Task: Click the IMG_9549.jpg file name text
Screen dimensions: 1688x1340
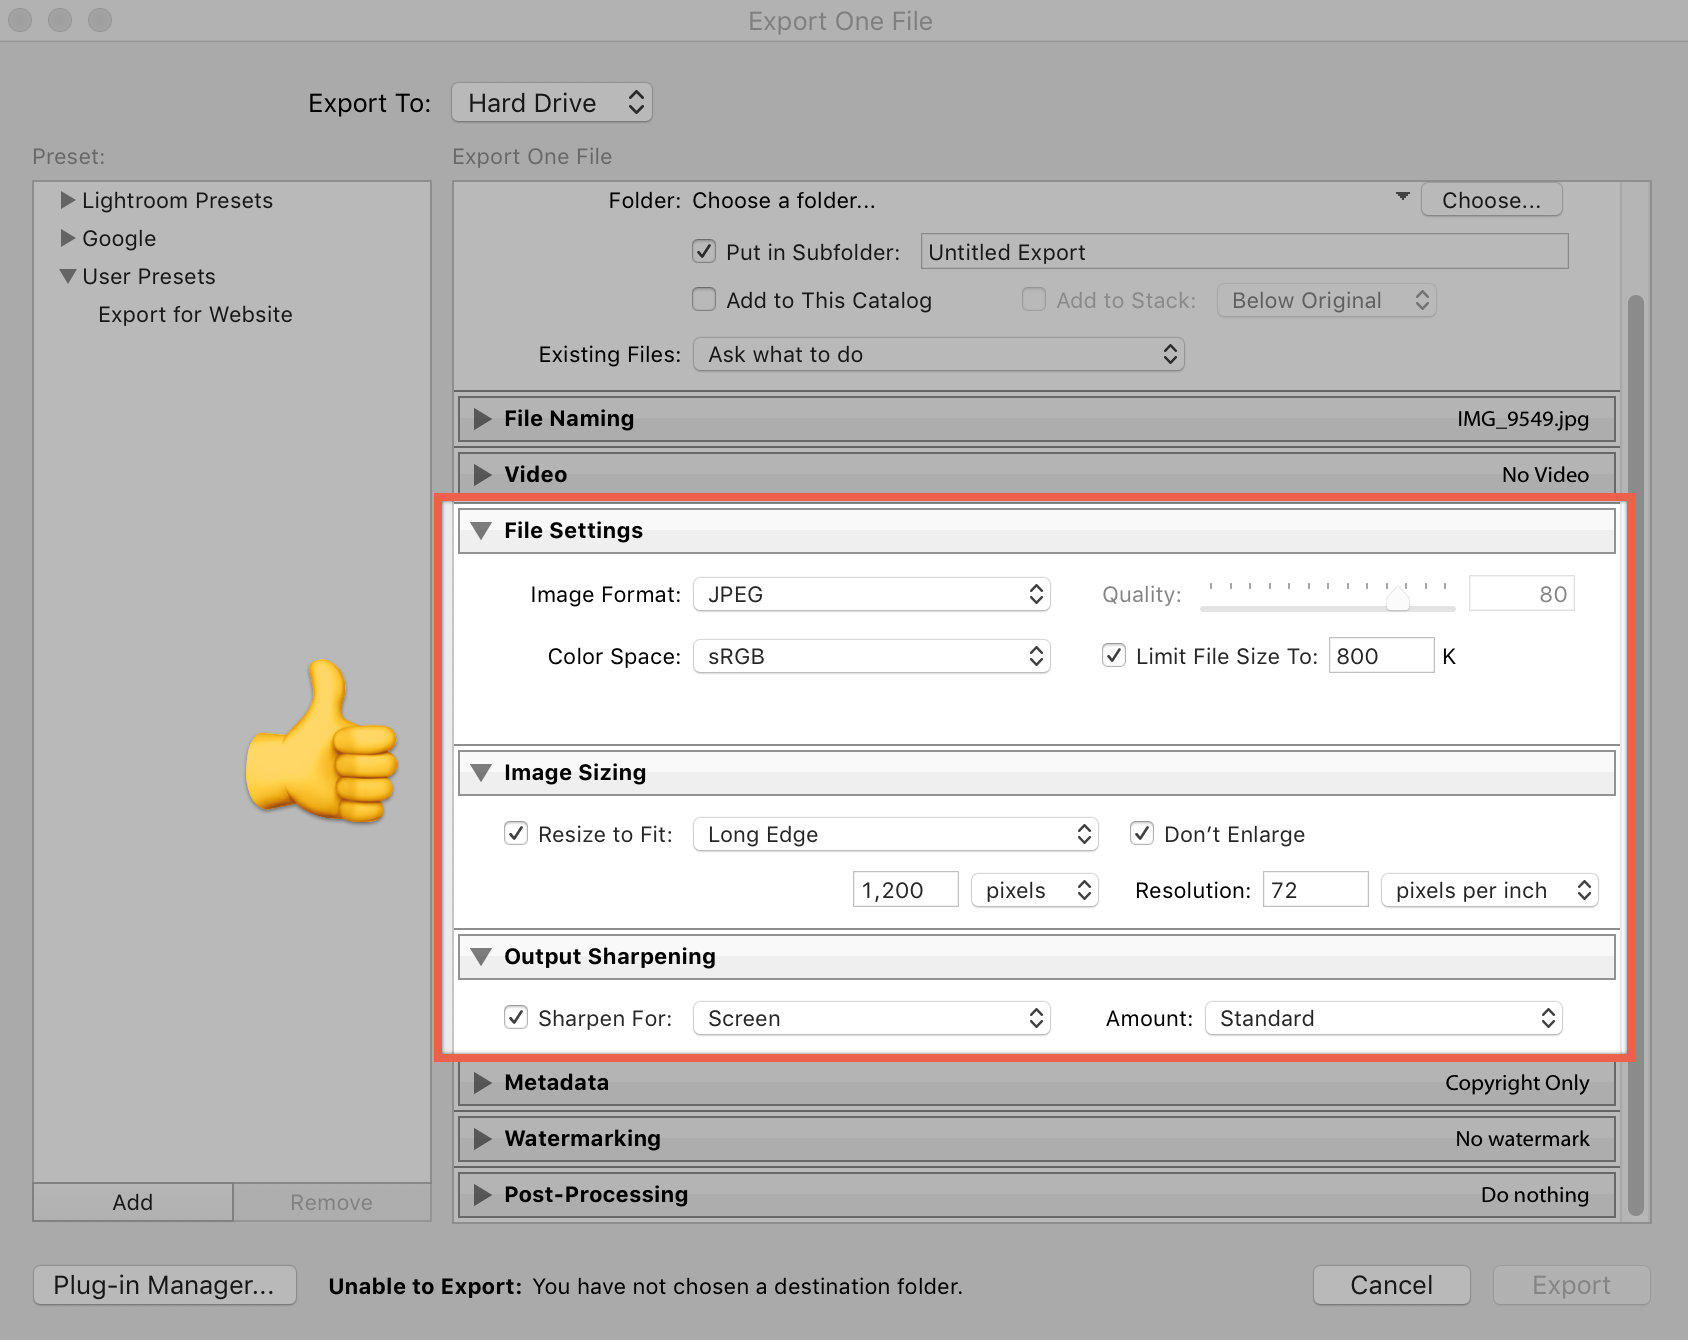Action: [x=1522, y=418]
